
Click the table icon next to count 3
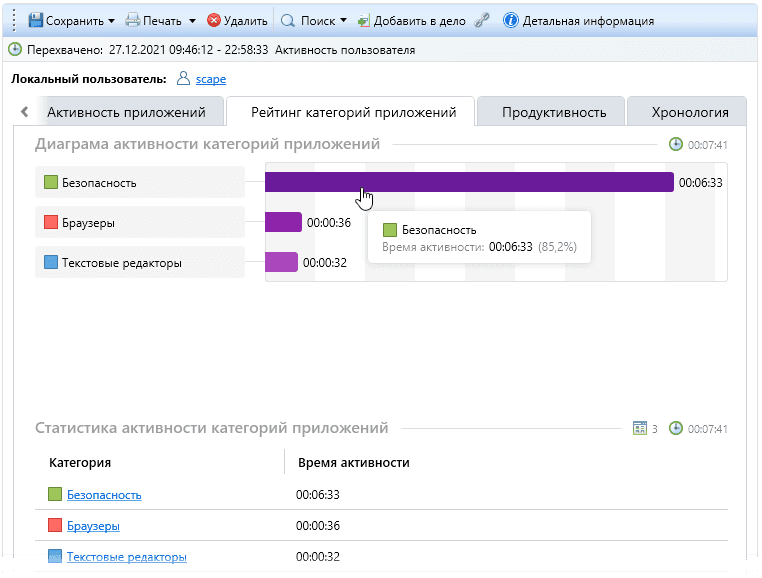coord(640,428)
